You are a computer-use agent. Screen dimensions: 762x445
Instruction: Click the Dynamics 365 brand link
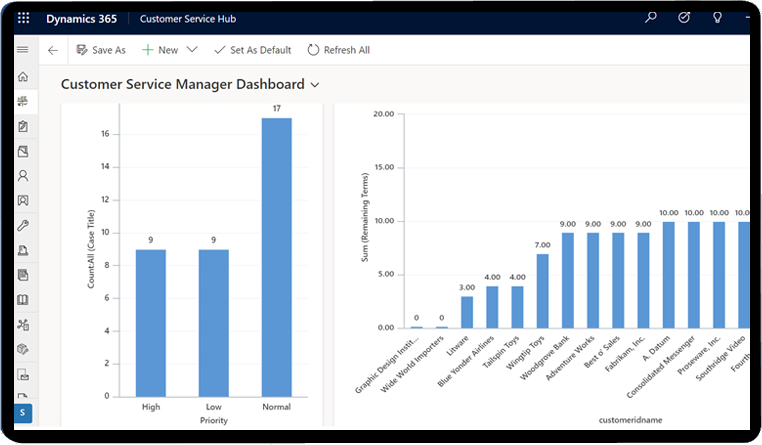pyautogui.click(x=82, y=19)
